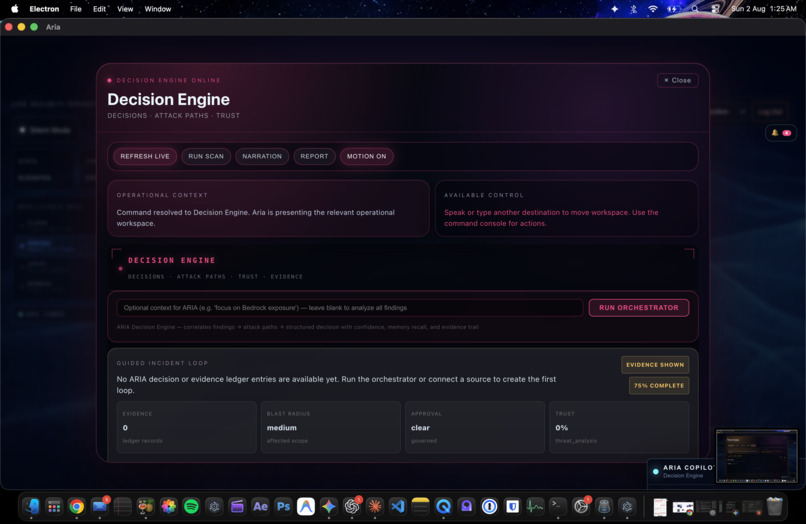Open the Apple menu
The height and width of the screenshot is (524, 806).
click(14, 9)
